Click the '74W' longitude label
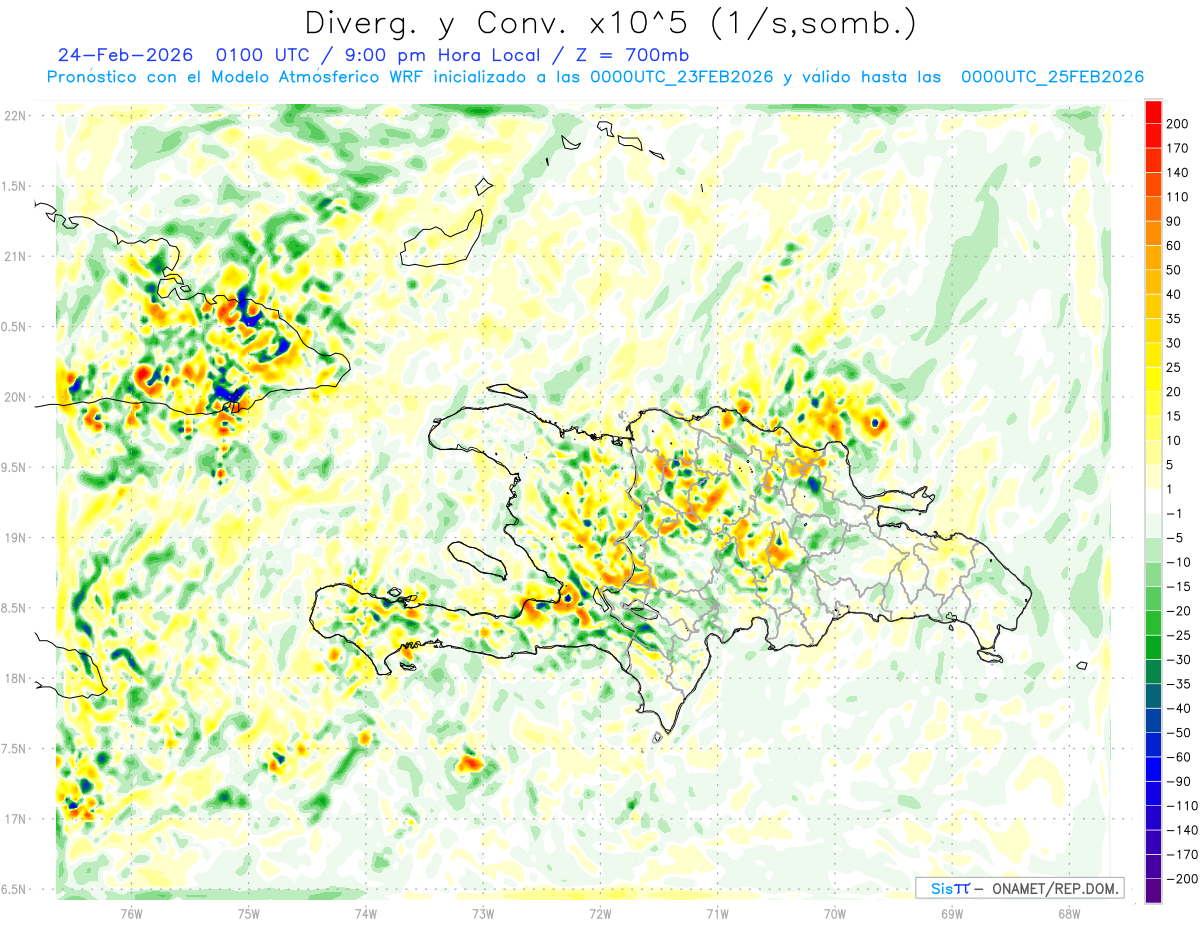Viewport: 1200px width, 927px height. point(366,913)
